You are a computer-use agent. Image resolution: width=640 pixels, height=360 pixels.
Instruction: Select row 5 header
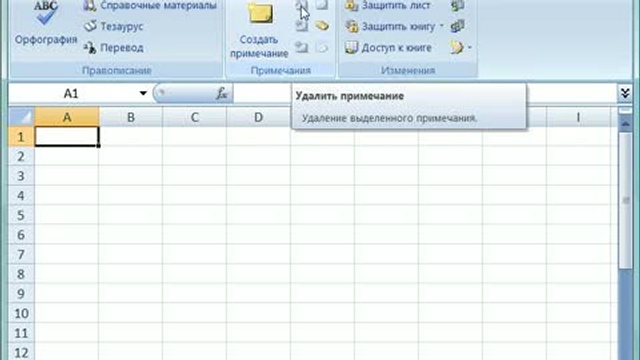[21, 215]
